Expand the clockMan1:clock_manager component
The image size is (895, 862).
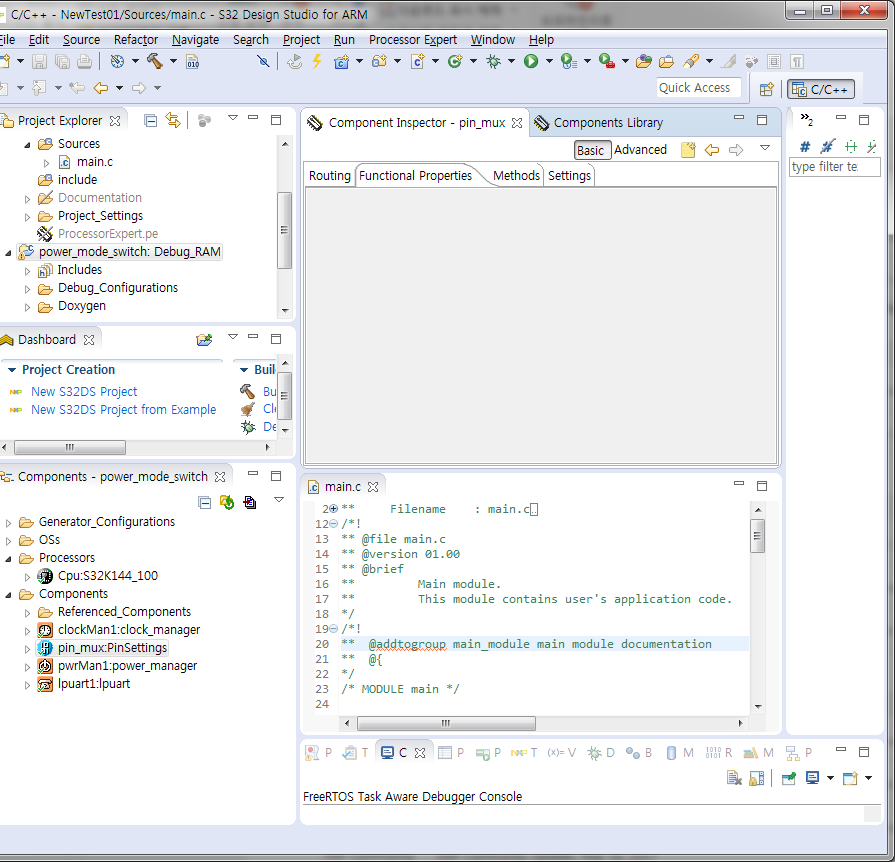click(x=27, y=631)
